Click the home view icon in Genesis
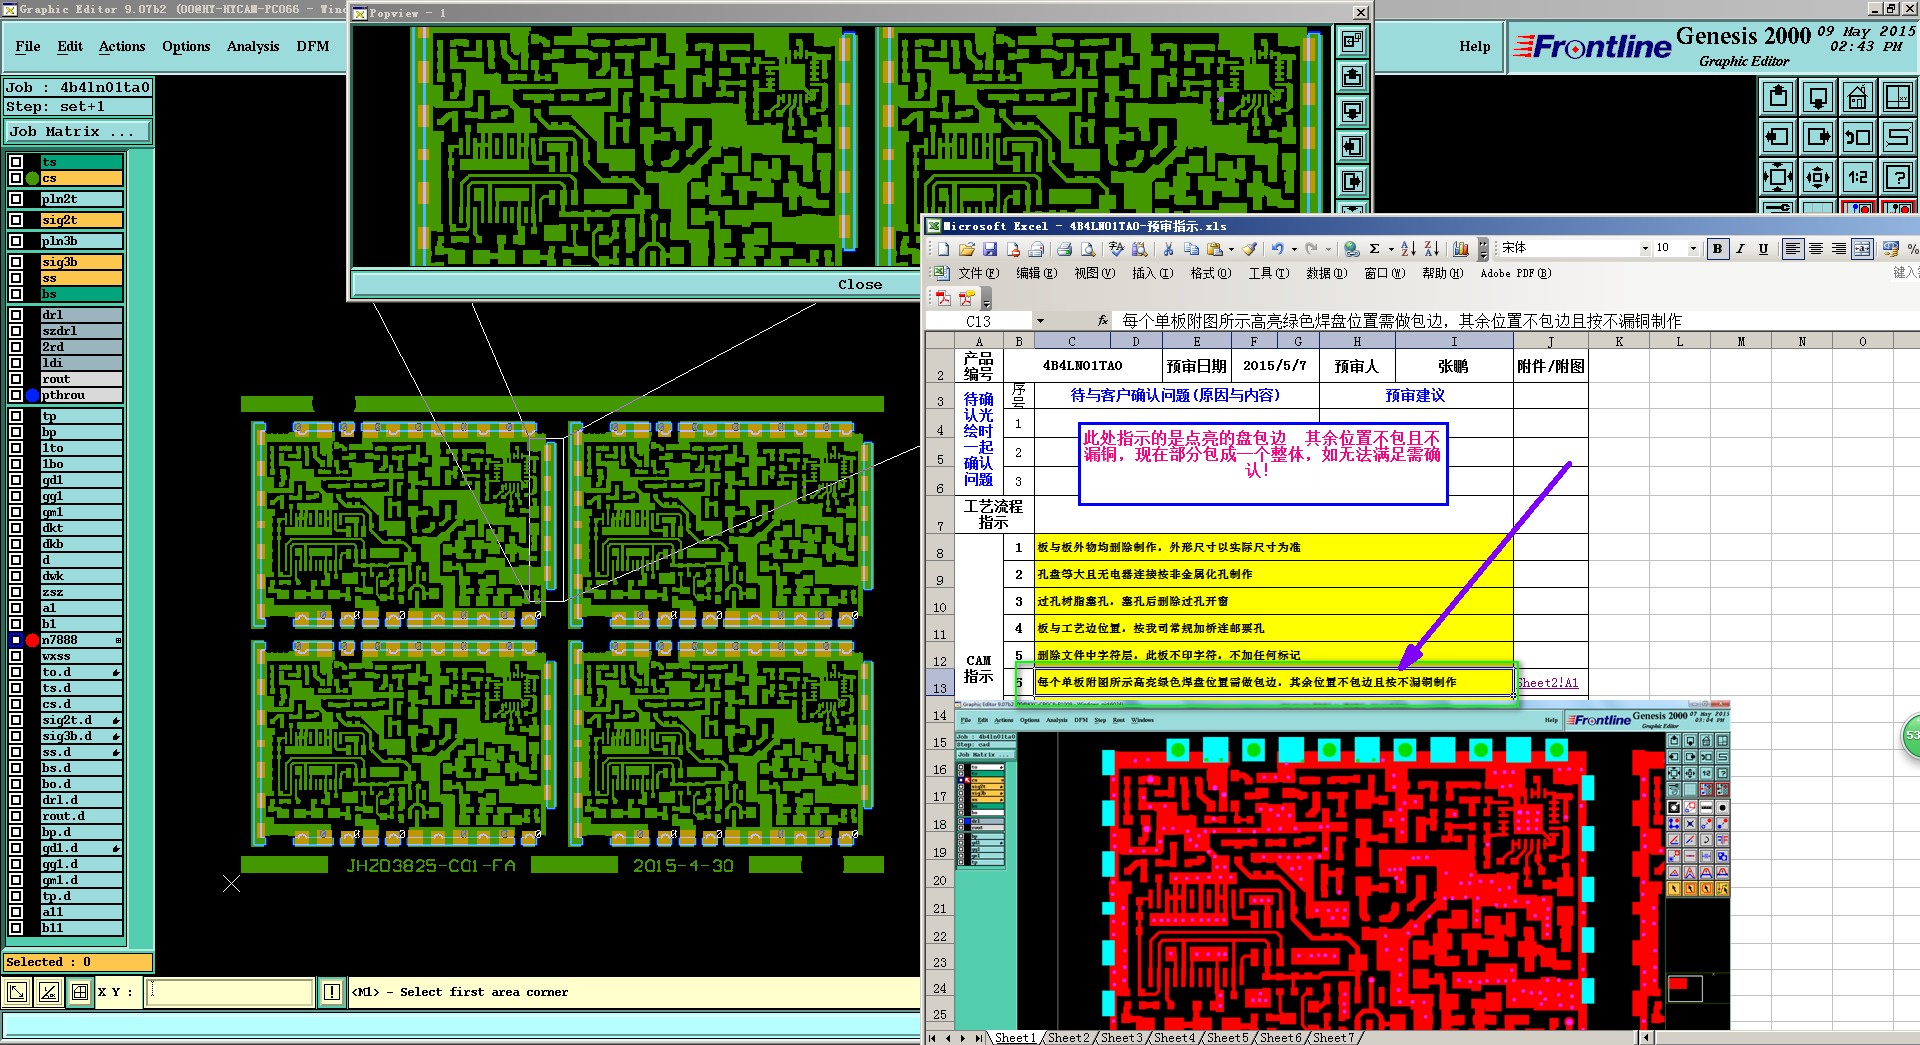This screenshot has width=1920, height=1045. click(1858, 97)
